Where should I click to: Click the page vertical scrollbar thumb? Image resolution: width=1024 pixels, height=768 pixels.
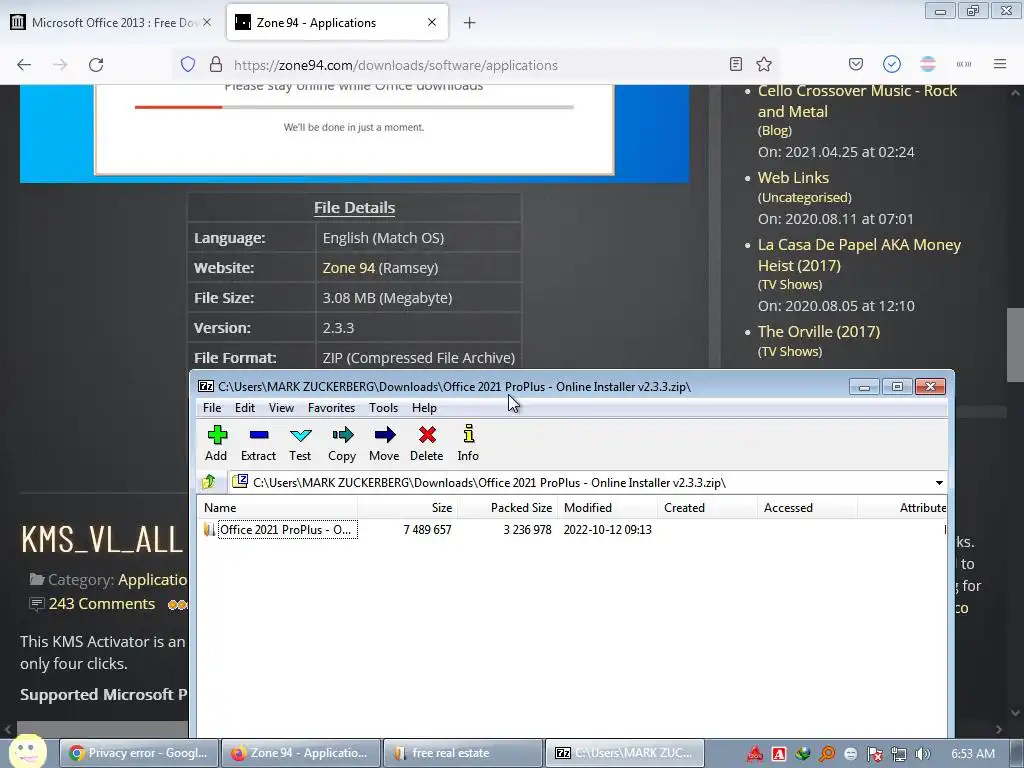coord(1015,344)
